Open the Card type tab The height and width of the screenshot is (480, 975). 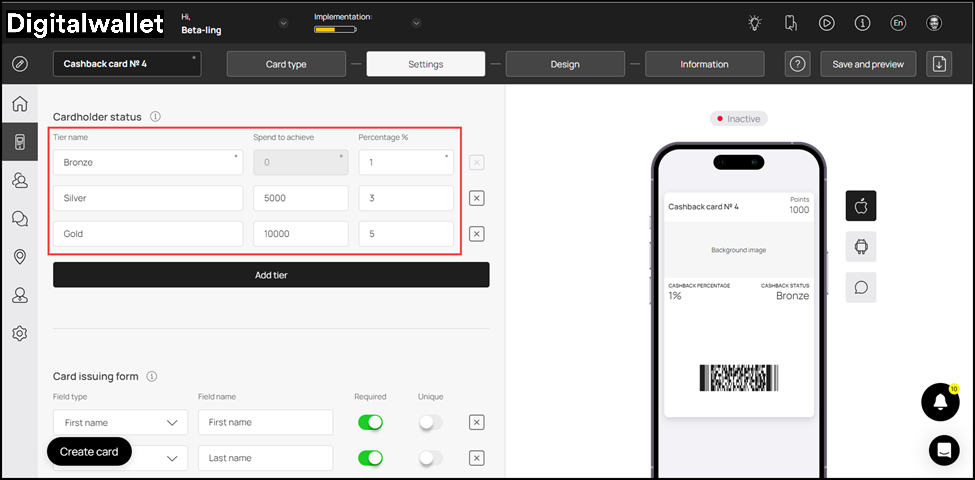(286, 64)
